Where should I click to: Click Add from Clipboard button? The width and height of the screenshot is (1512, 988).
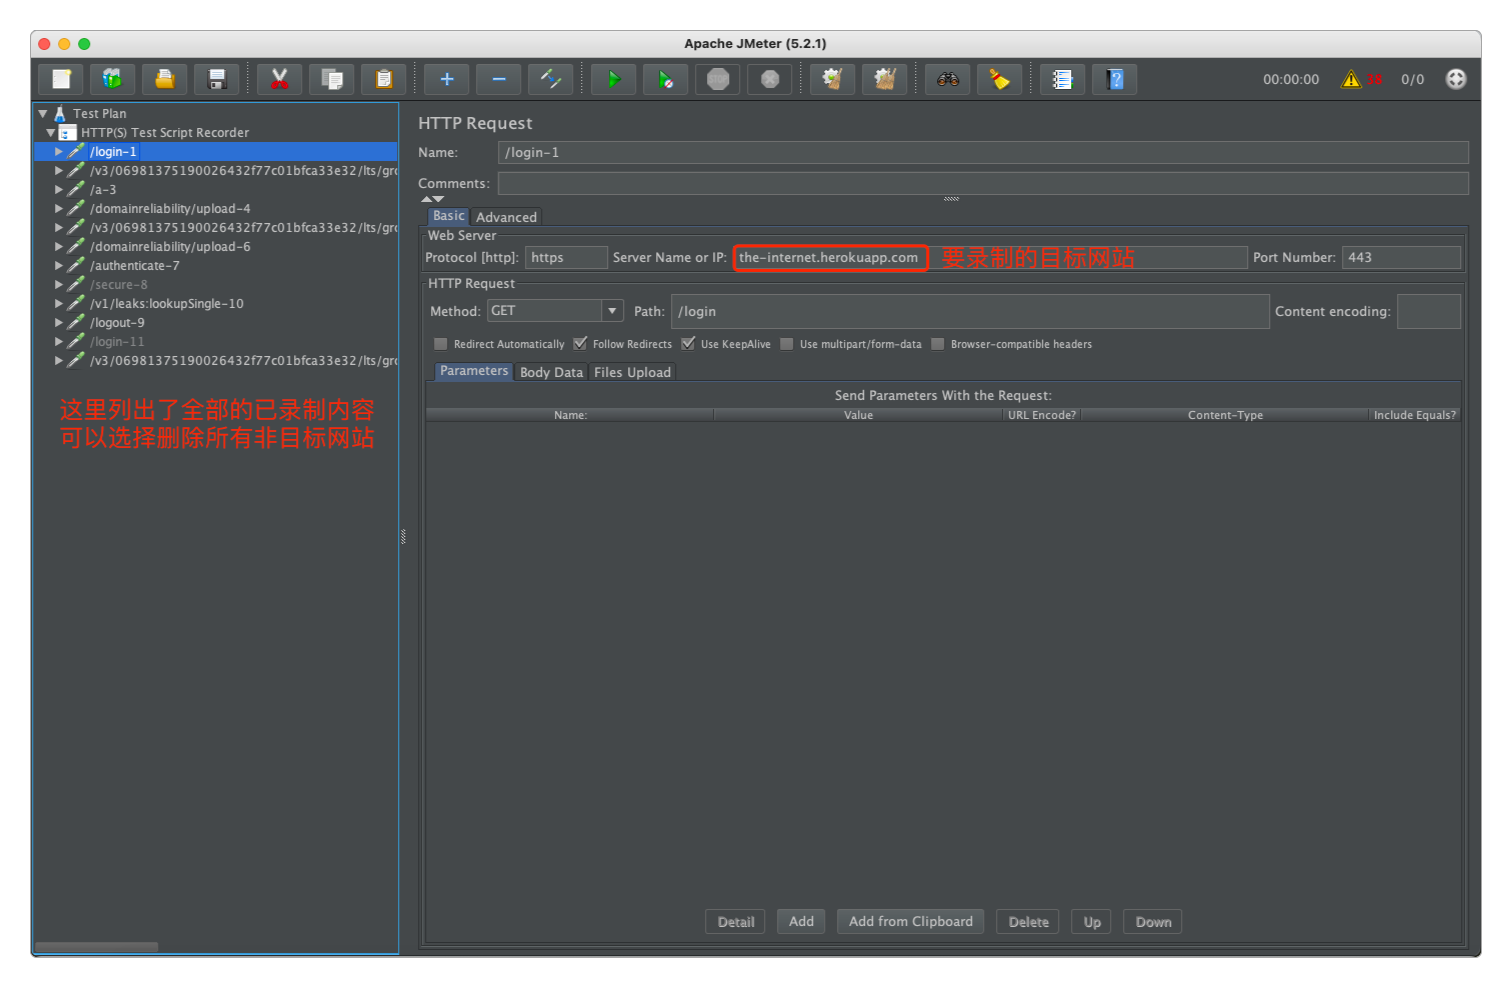[x=911, y=921]
